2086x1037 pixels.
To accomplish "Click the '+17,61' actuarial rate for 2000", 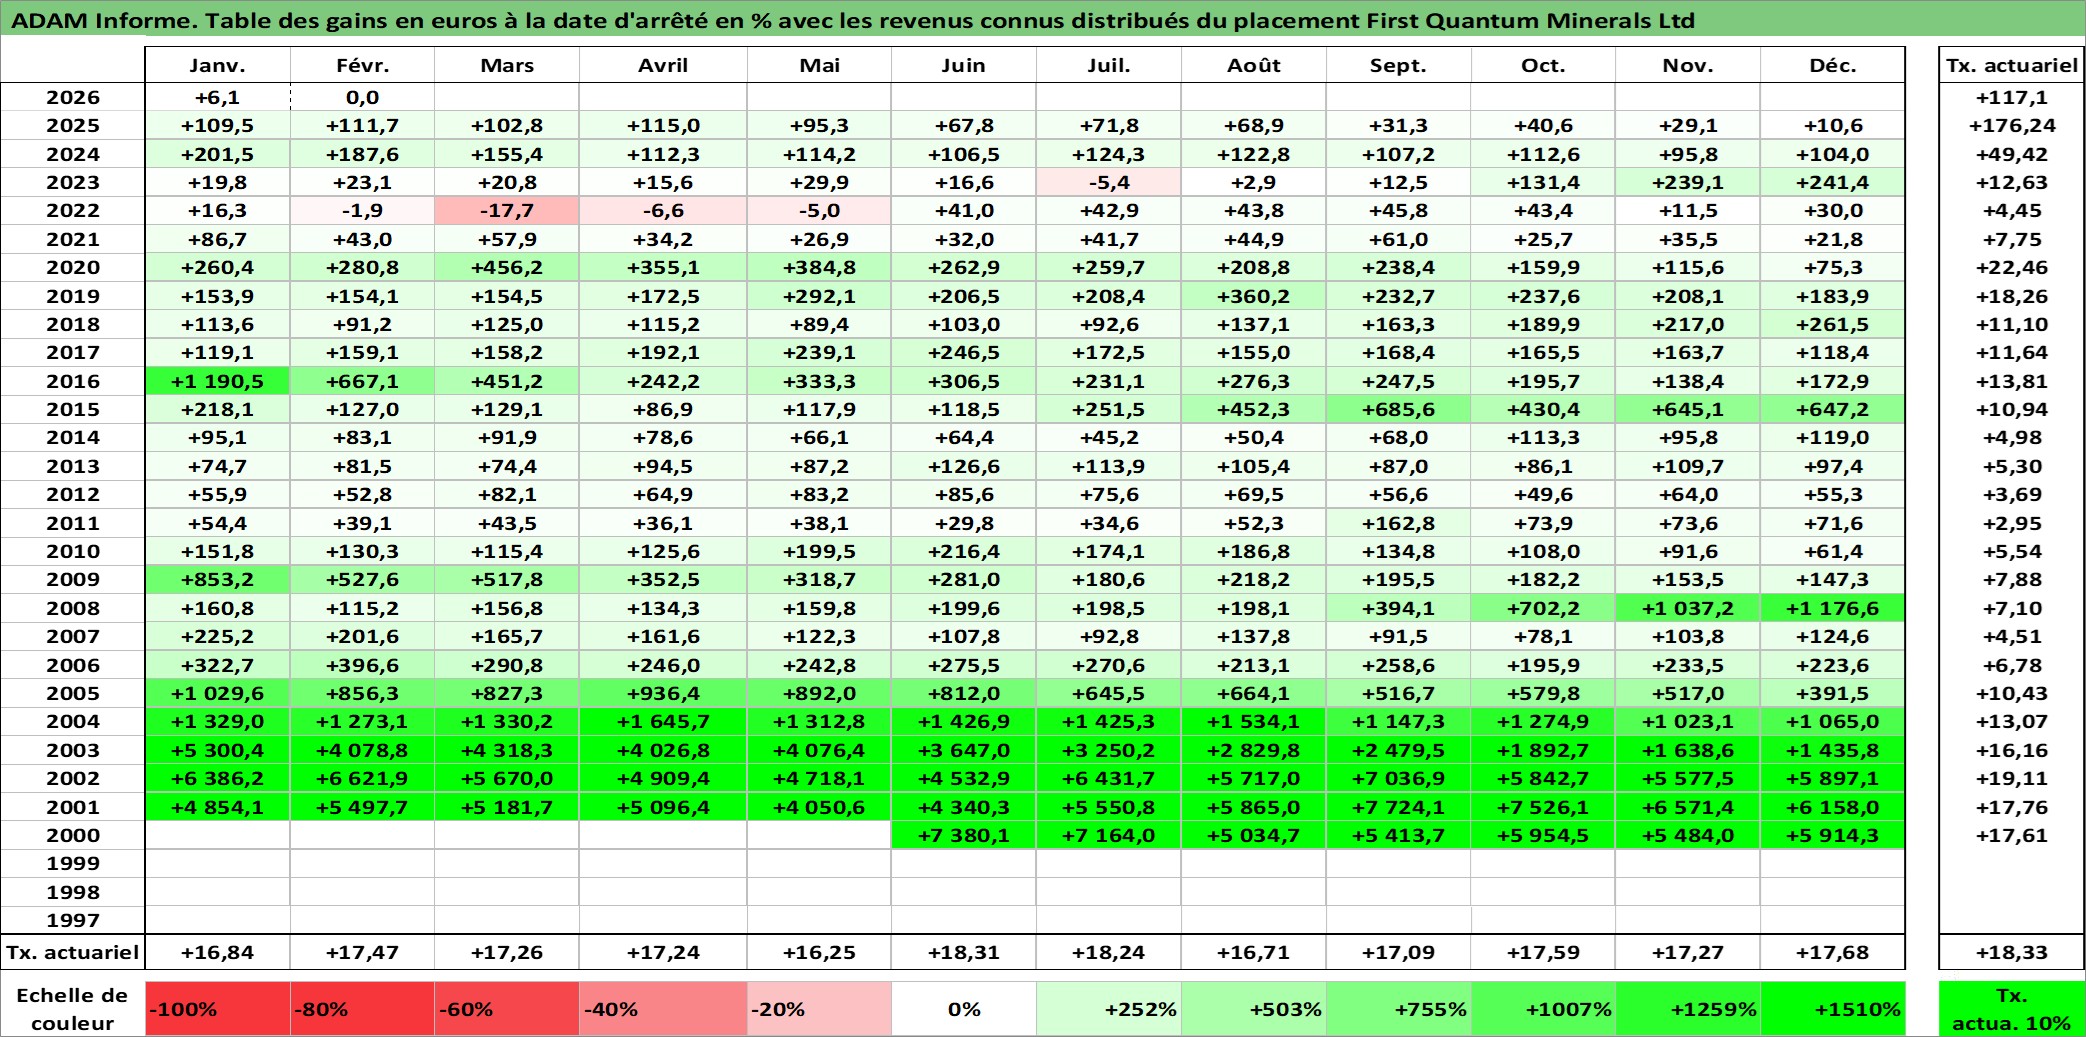I will click(x=2012, y=835).
